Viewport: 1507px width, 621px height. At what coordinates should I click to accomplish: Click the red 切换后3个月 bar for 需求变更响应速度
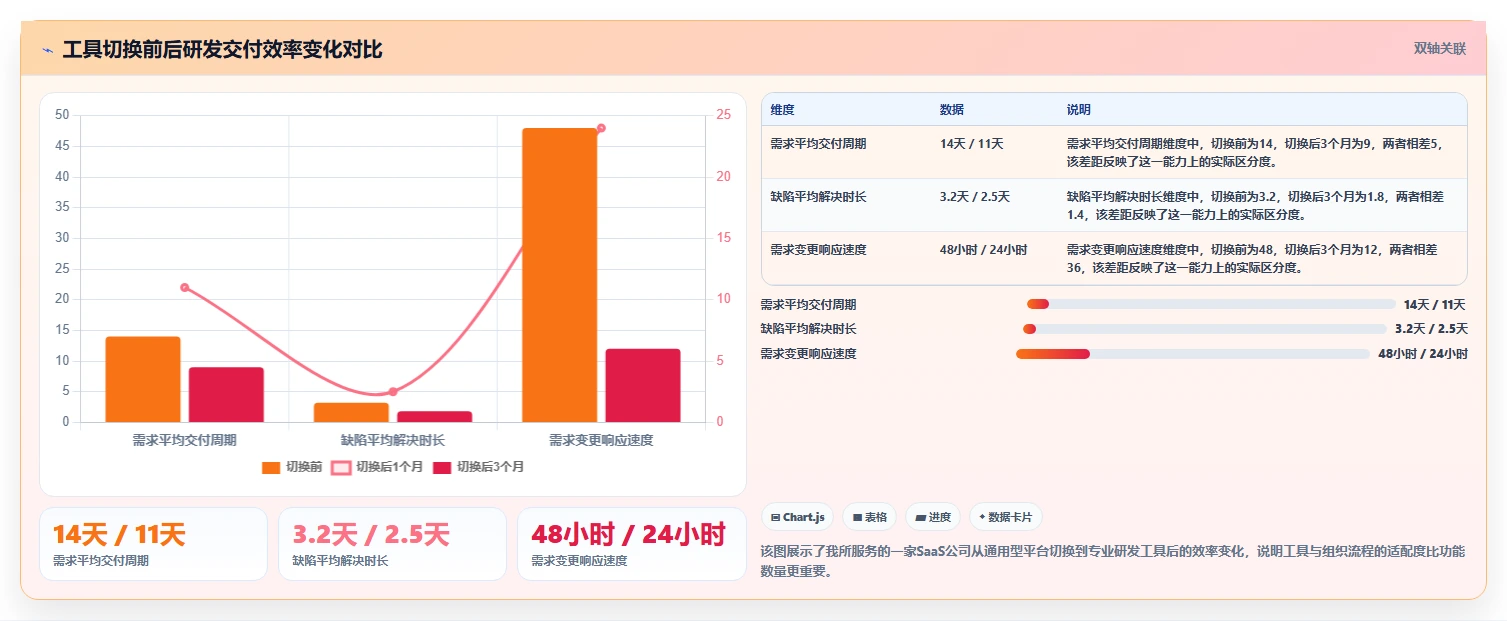tap(643, 385)
